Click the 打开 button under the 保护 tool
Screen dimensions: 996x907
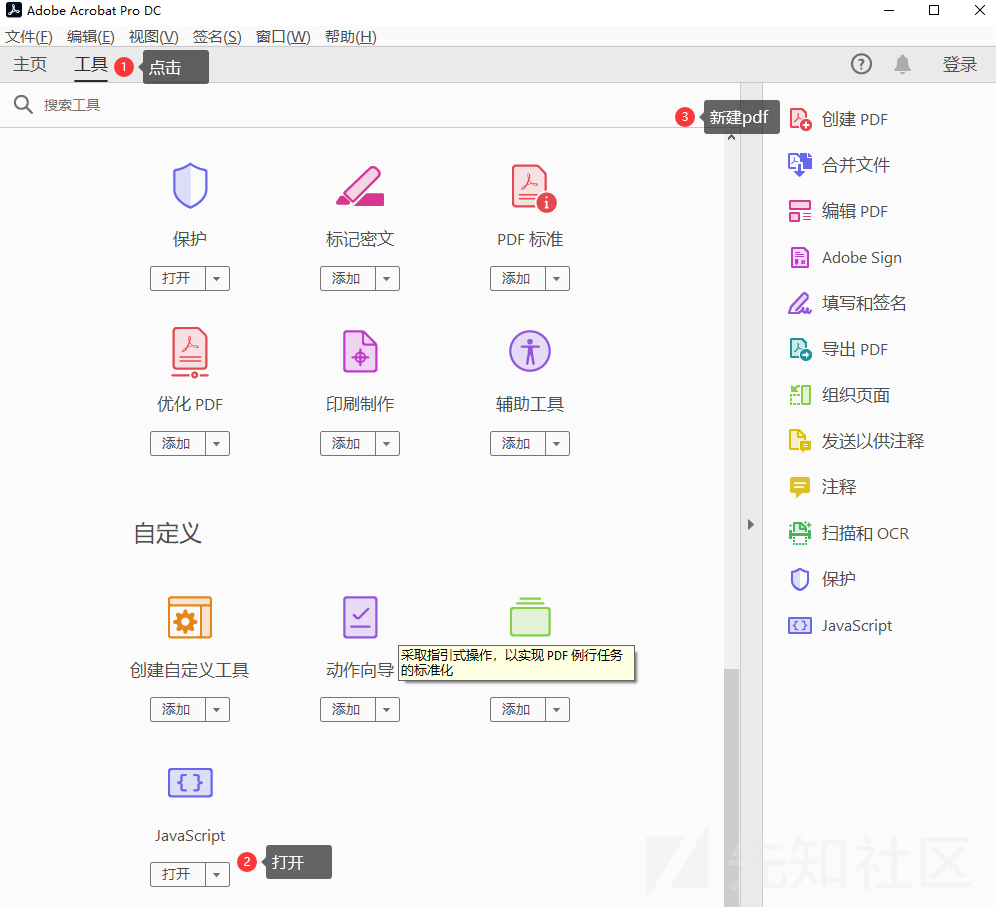coord(178,279)
